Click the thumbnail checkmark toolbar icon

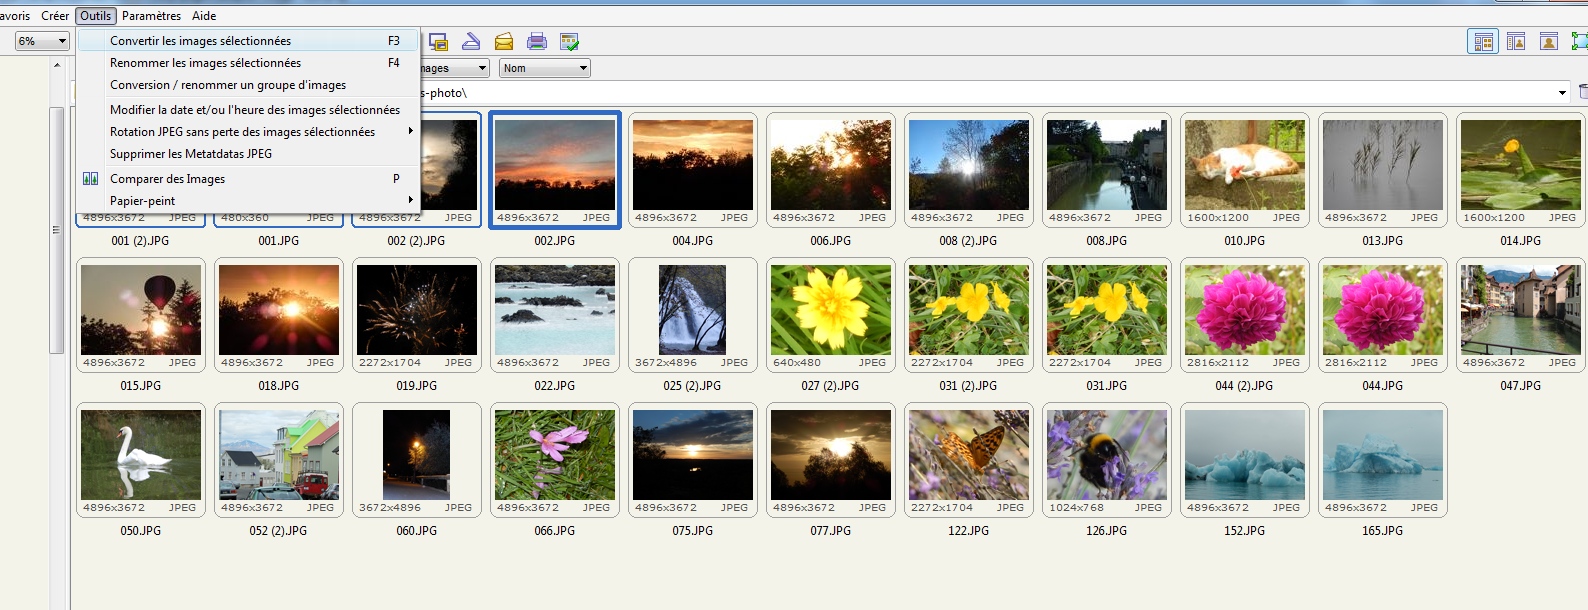click(x=569, y=42)
